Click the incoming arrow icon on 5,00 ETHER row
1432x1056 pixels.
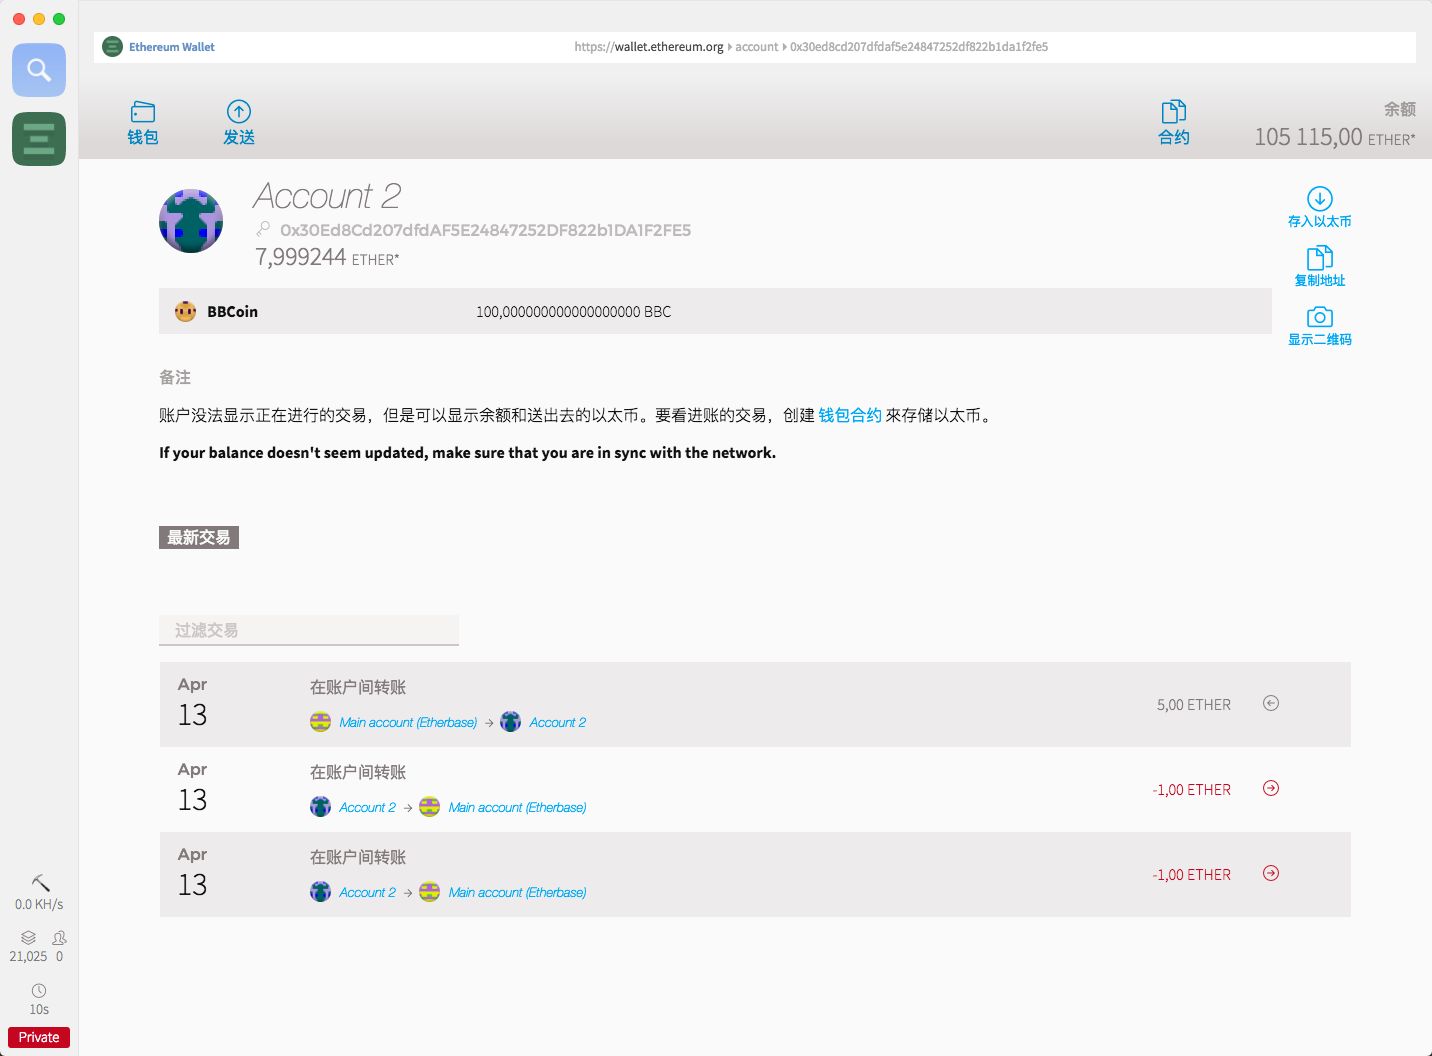(1271, 703)
